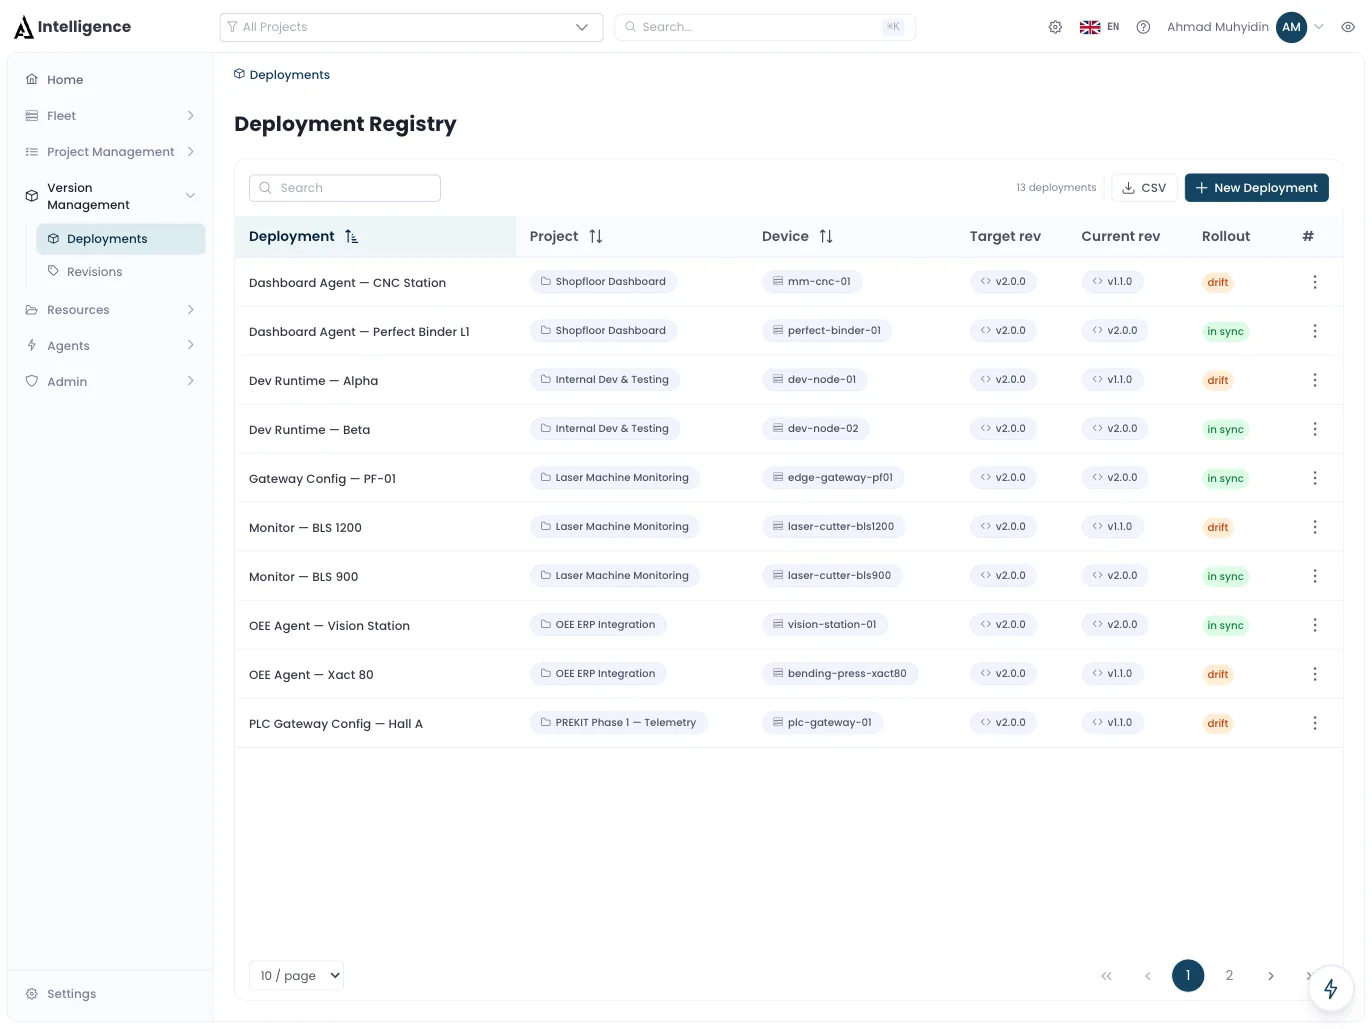The width and height of the screenshot is (1372, 1029).
Task: Click the edge-gateway-pf01 device tag
Action: point(833,478)
